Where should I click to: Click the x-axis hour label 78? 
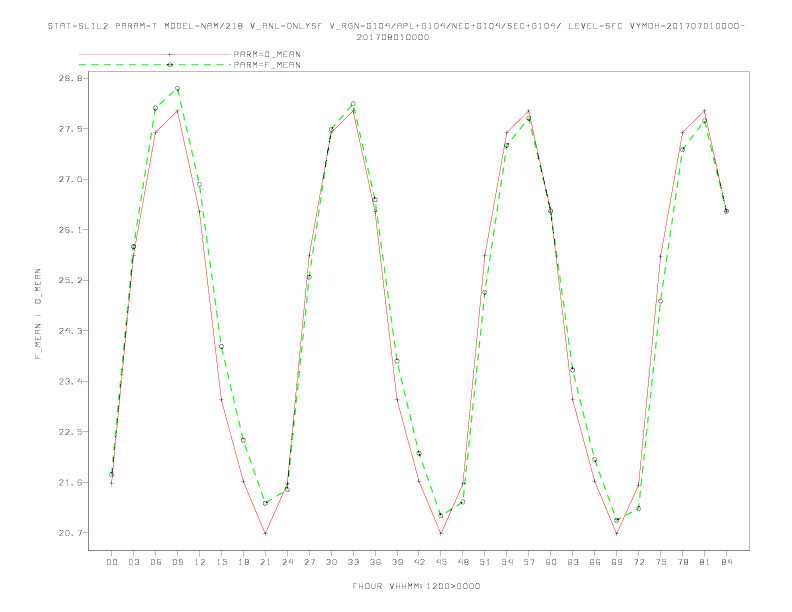click(x=682, y=562)
